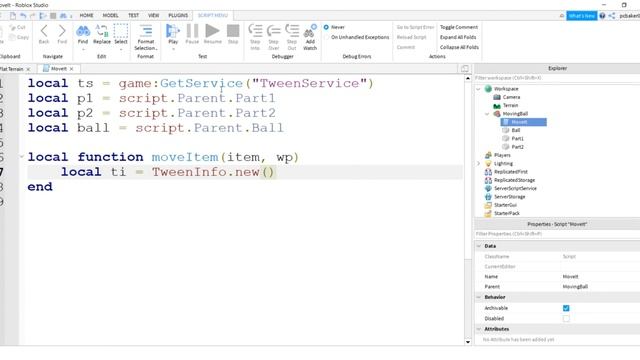Screen dimensions: 640x360
Task: Open the Find dropdown arrow
Action: (83, 49)
